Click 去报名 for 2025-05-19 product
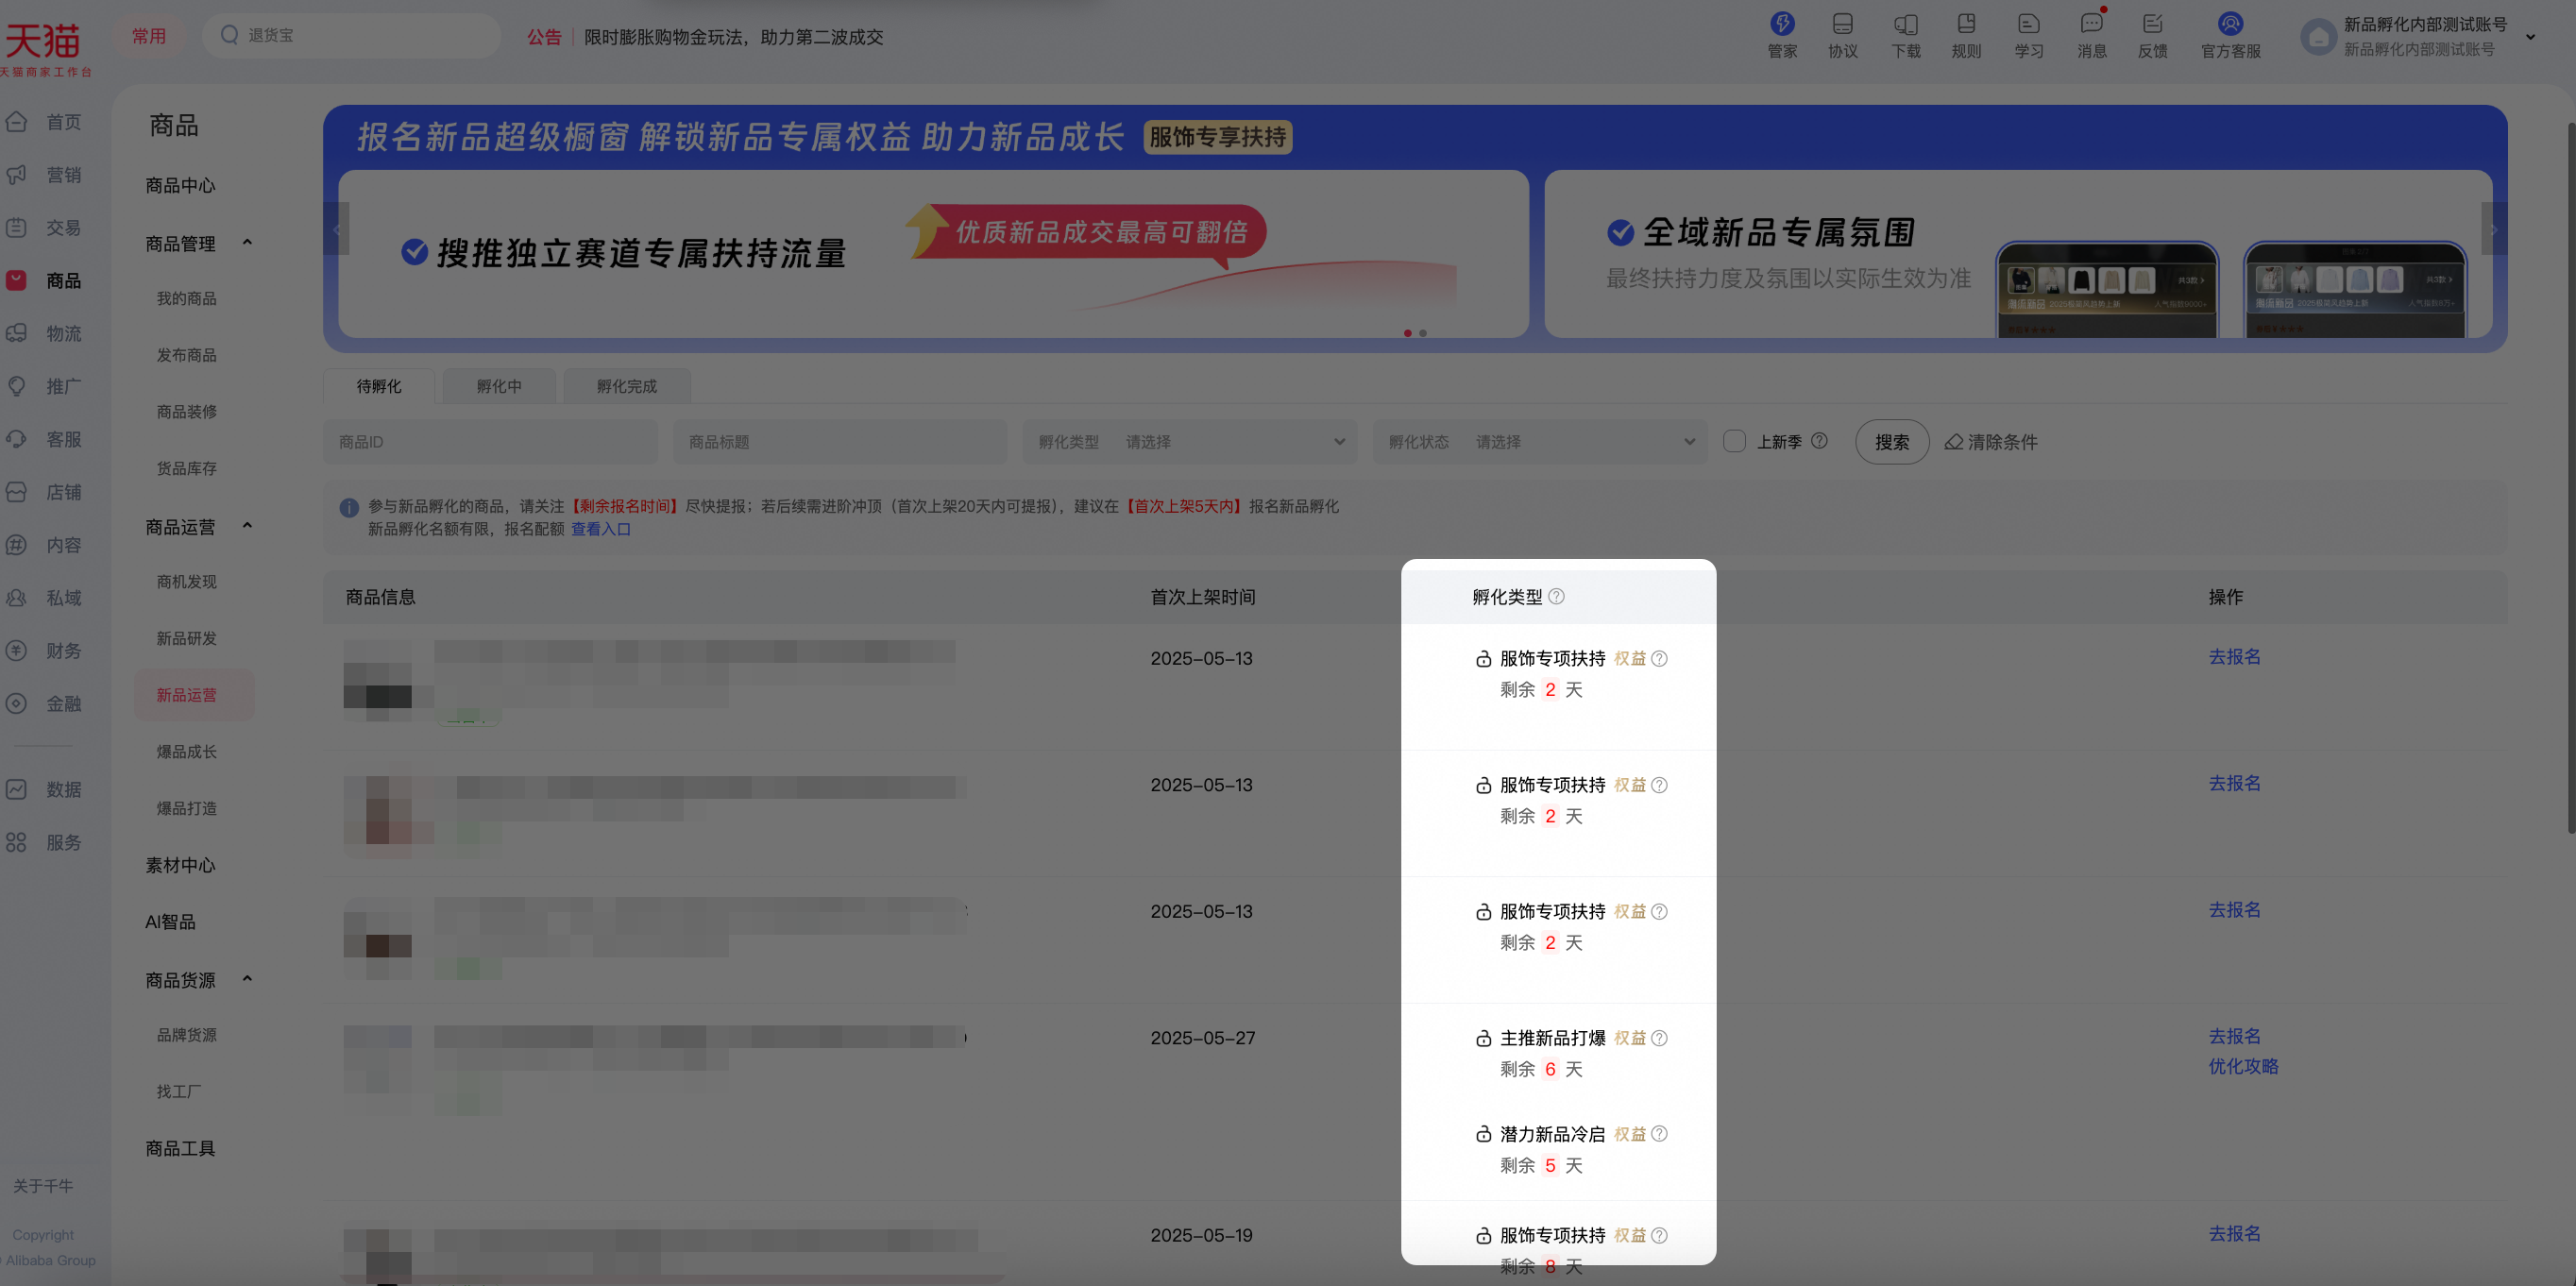Screen dimensions: 2576x1286 coord(2234,1234)
